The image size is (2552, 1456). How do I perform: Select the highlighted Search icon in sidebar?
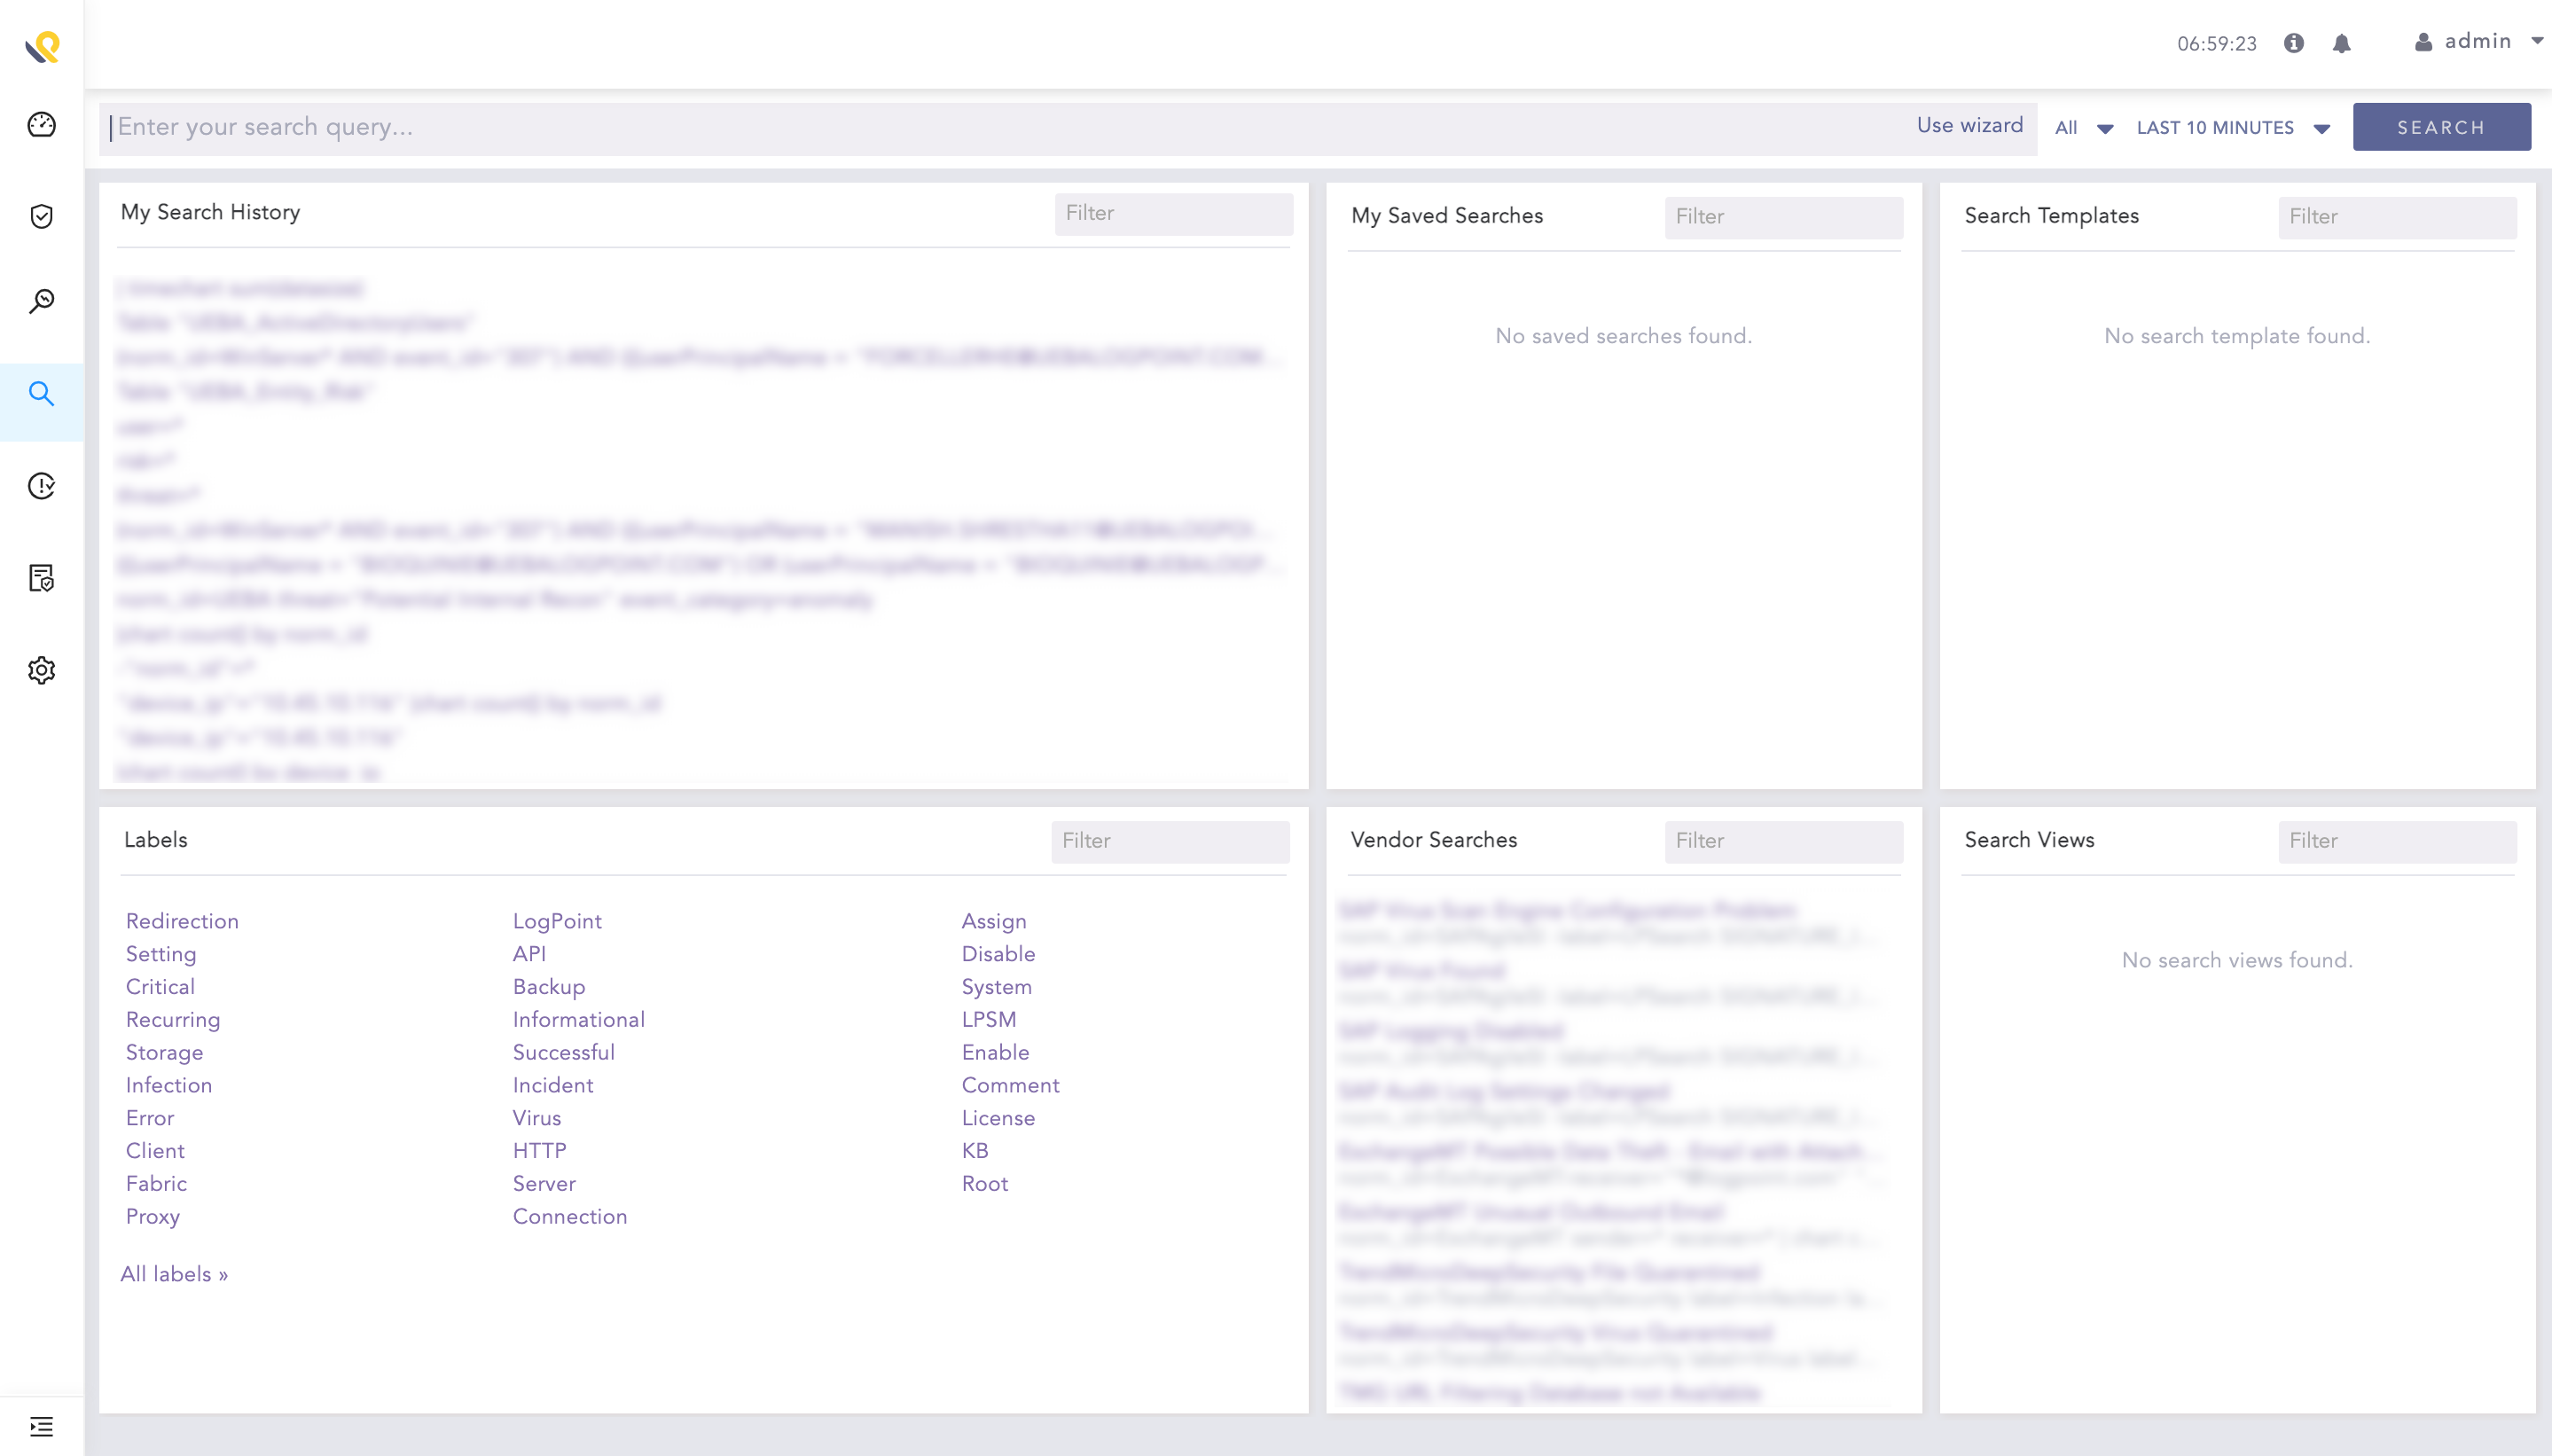(41, 393)
